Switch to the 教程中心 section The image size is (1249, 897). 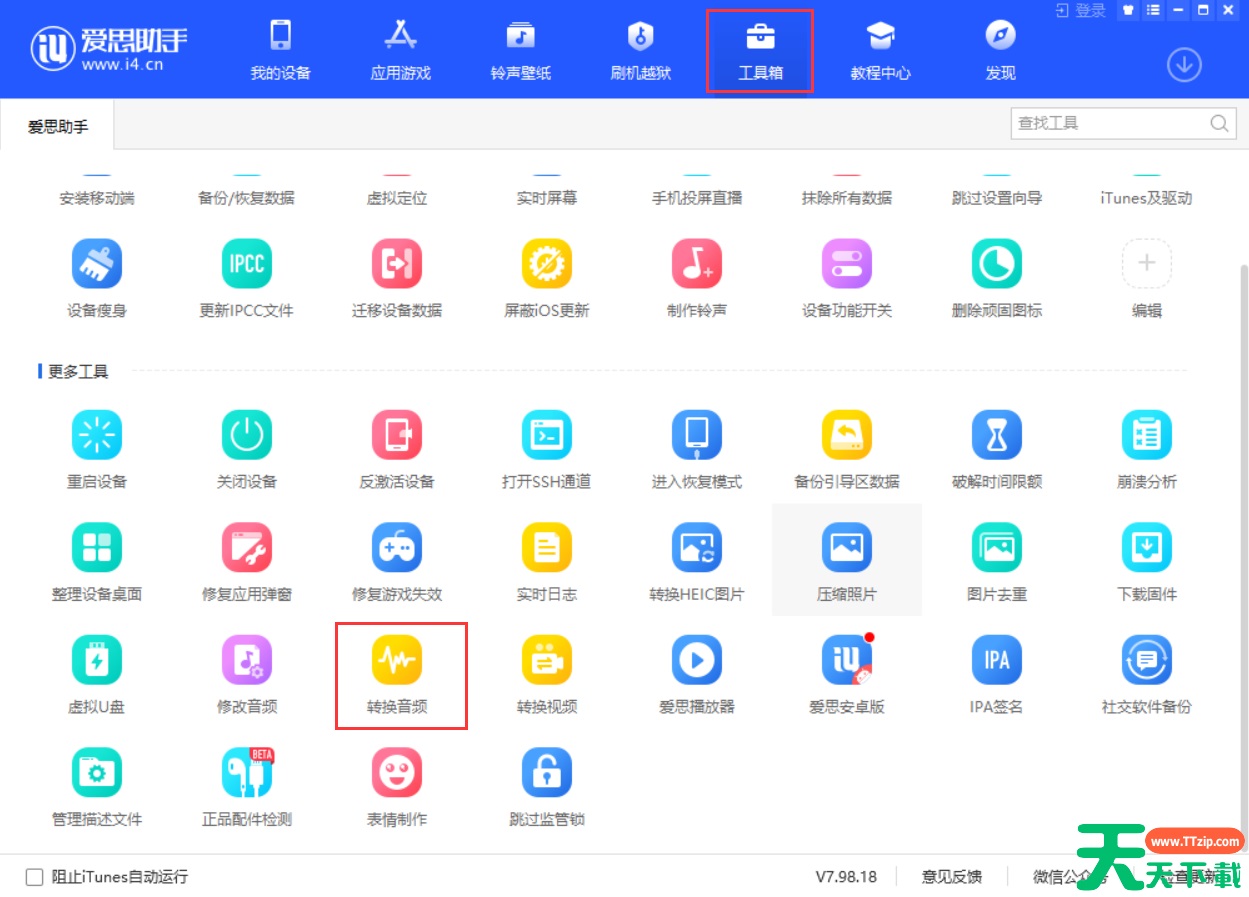pyautogui.click(x=879, y=49)
